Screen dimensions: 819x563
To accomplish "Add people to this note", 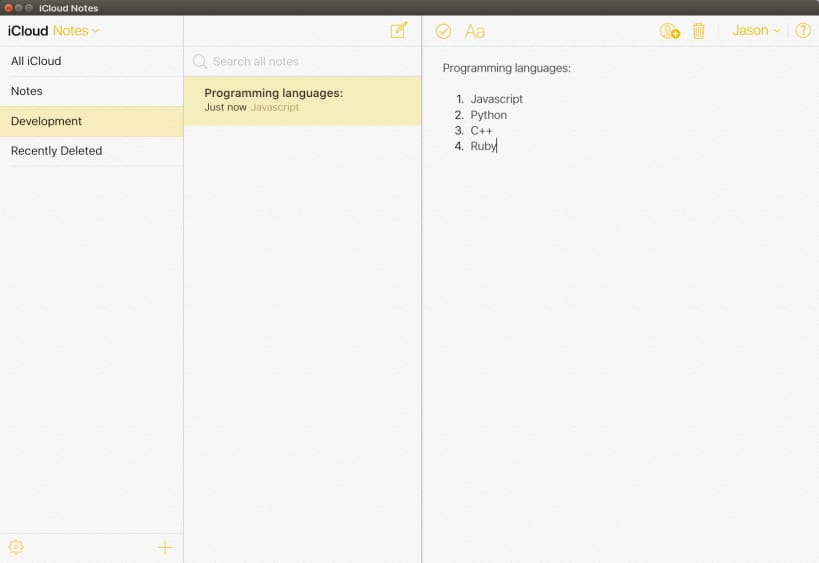I will 669,31.
